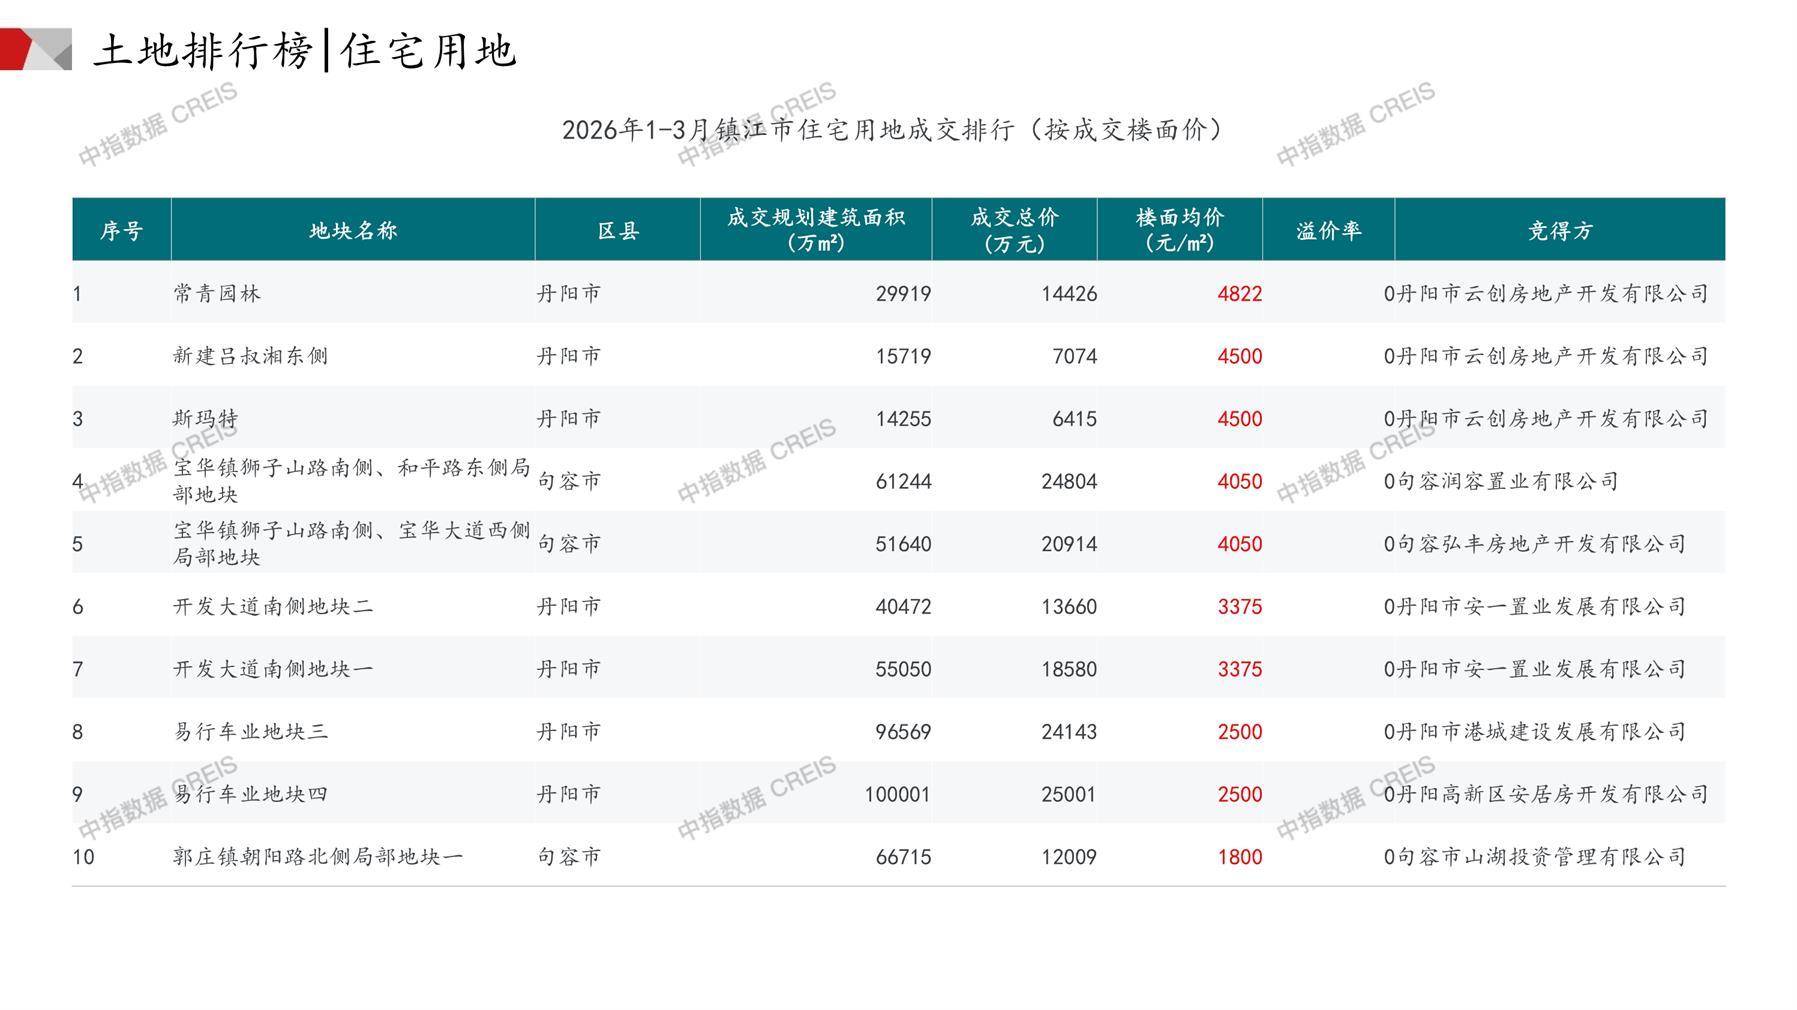Select the table caption starting with 2026年1-3月镇江市
This screenshot has height=1010, width=1797.
click(x=892, y=130)
